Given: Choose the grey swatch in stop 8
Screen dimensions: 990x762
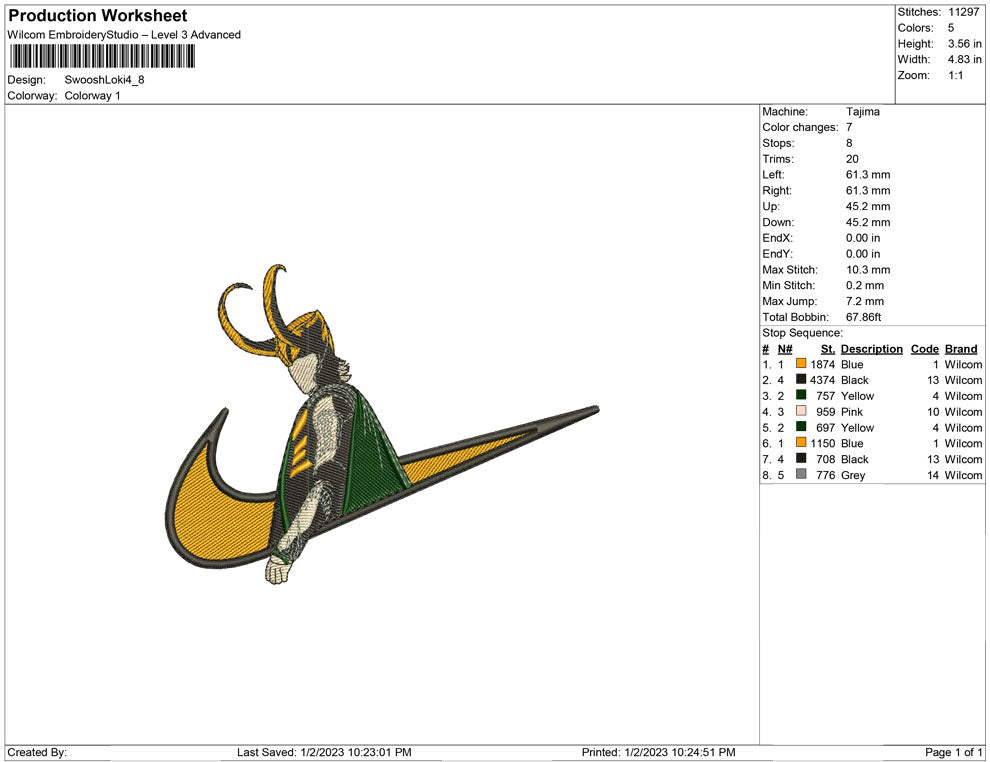Looking at the screenshot, I should click(801, 475).
